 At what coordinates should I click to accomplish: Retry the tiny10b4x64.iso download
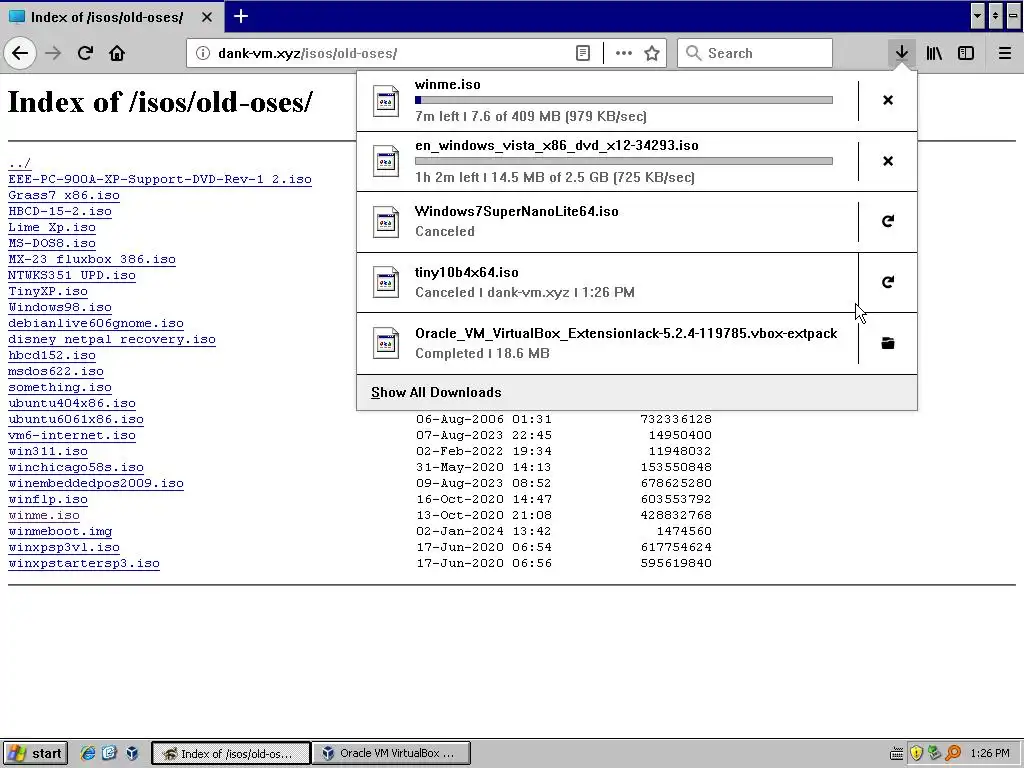888,282
